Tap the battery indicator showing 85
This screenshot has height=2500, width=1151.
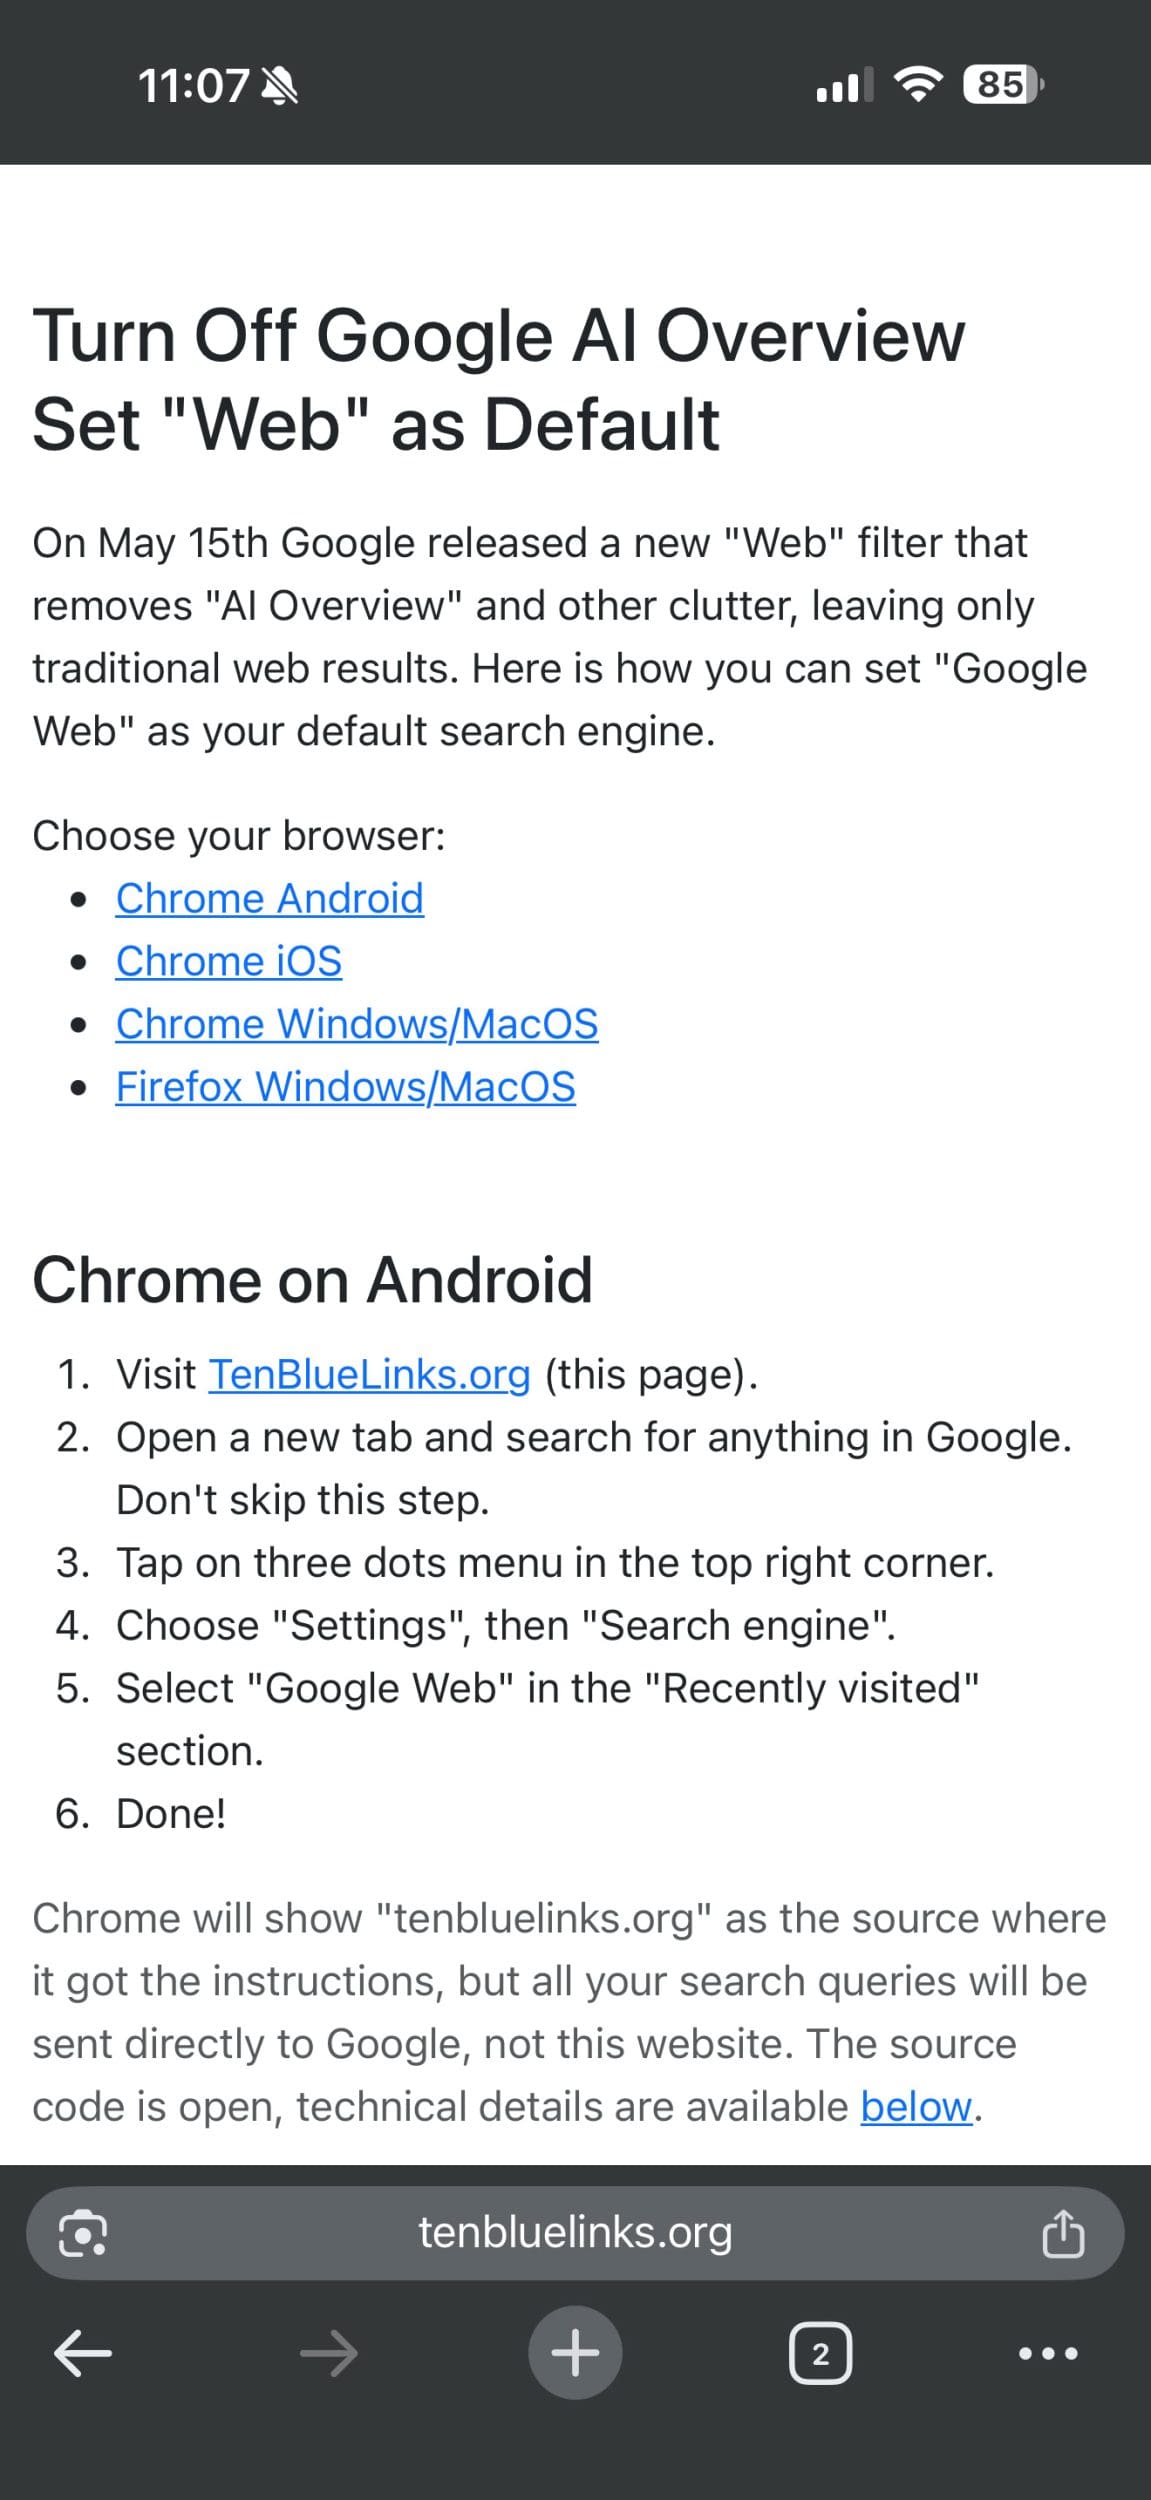tap(1003, 85)
